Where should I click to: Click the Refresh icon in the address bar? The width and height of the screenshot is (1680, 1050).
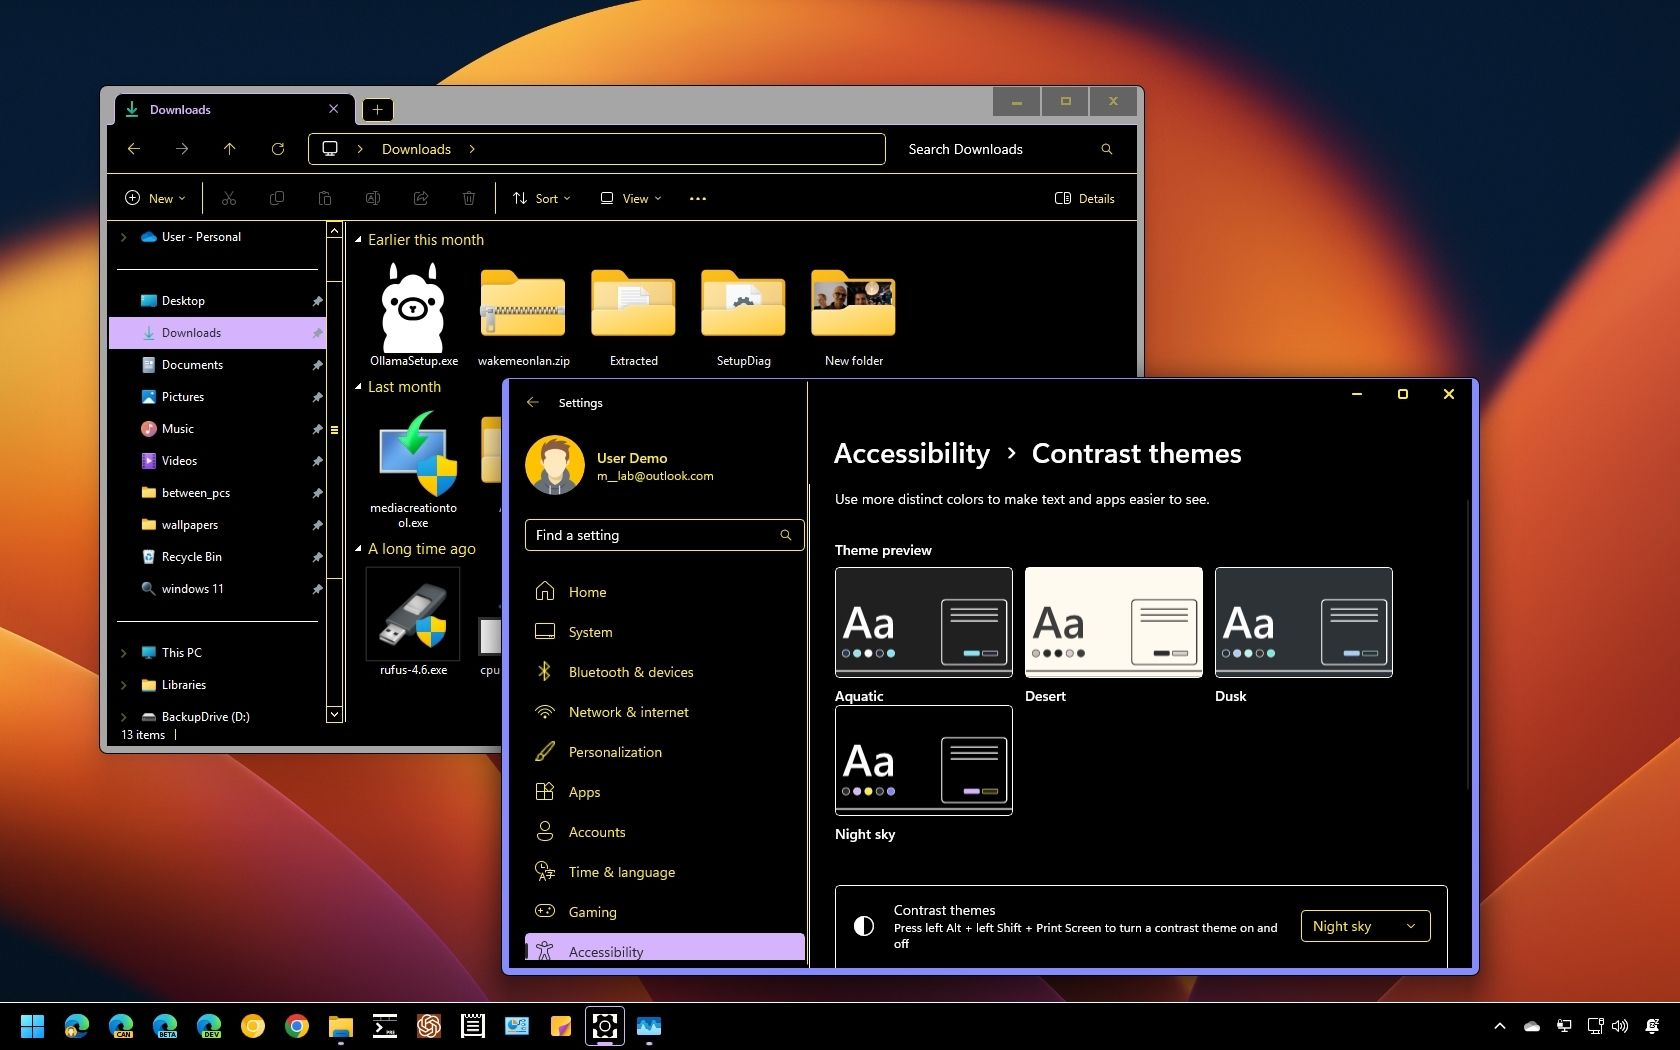[x=278, y=149]
